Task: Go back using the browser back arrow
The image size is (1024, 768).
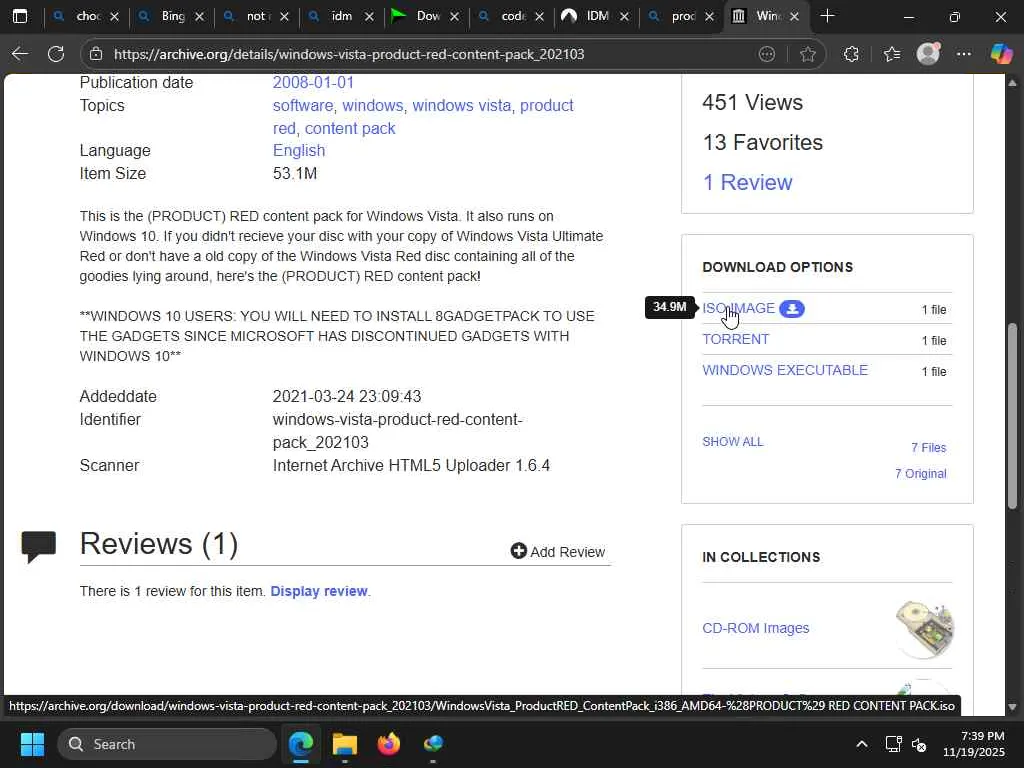Action: (x=20, y=54)
